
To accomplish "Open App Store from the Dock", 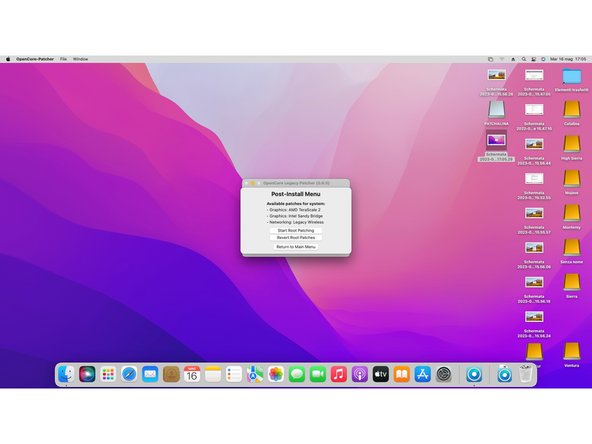I will pyautogui.click(x=422, y=374).
